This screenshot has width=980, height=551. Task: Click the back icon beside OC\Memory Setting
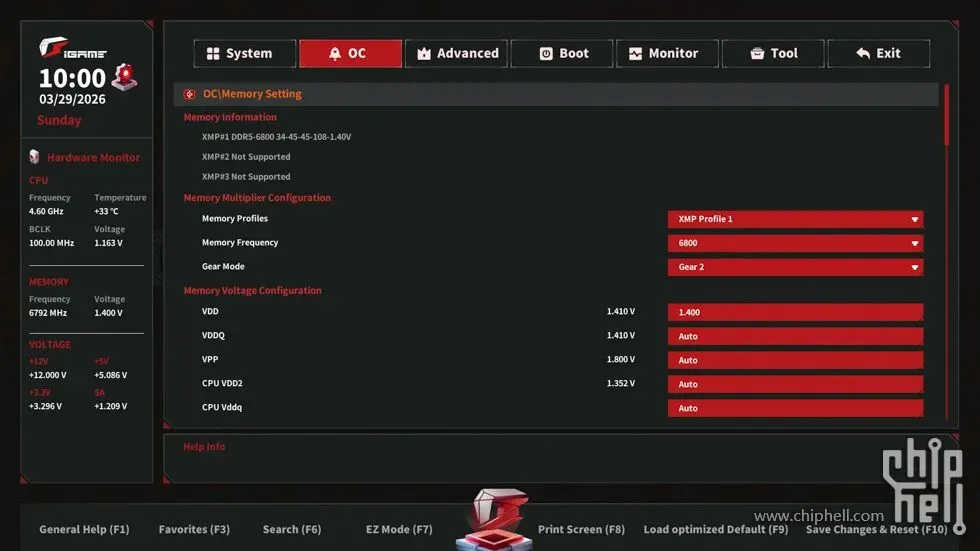coord(189,94)
